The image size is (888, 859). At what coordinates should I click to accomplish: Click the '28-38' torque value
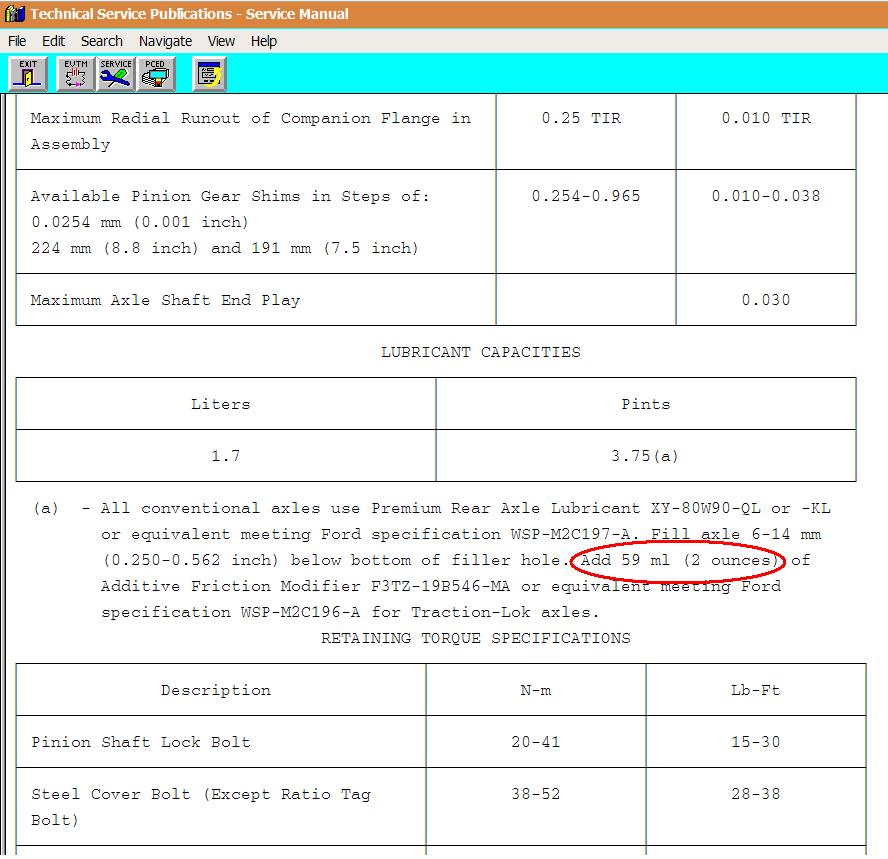pos(755,794)
